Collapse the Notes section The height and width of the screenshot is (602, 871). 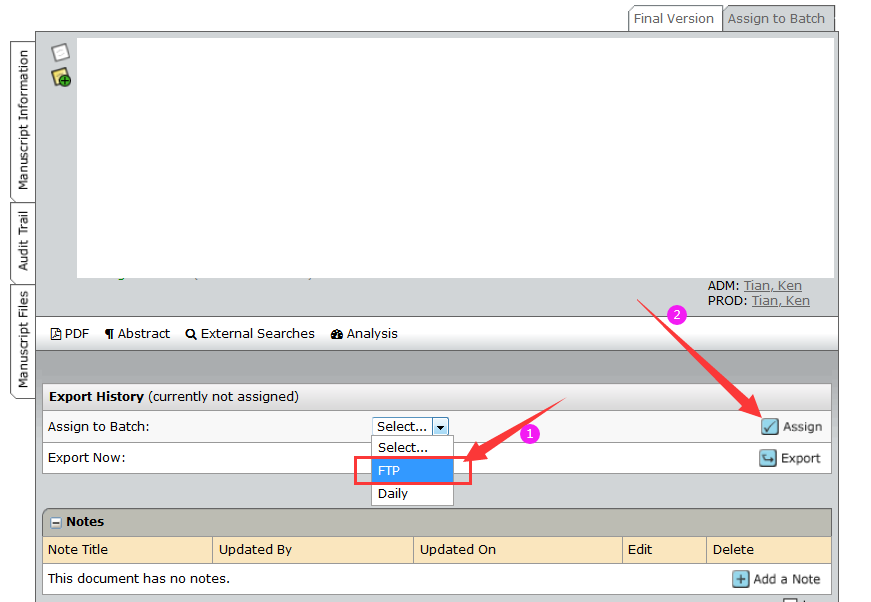click(56, 522)
